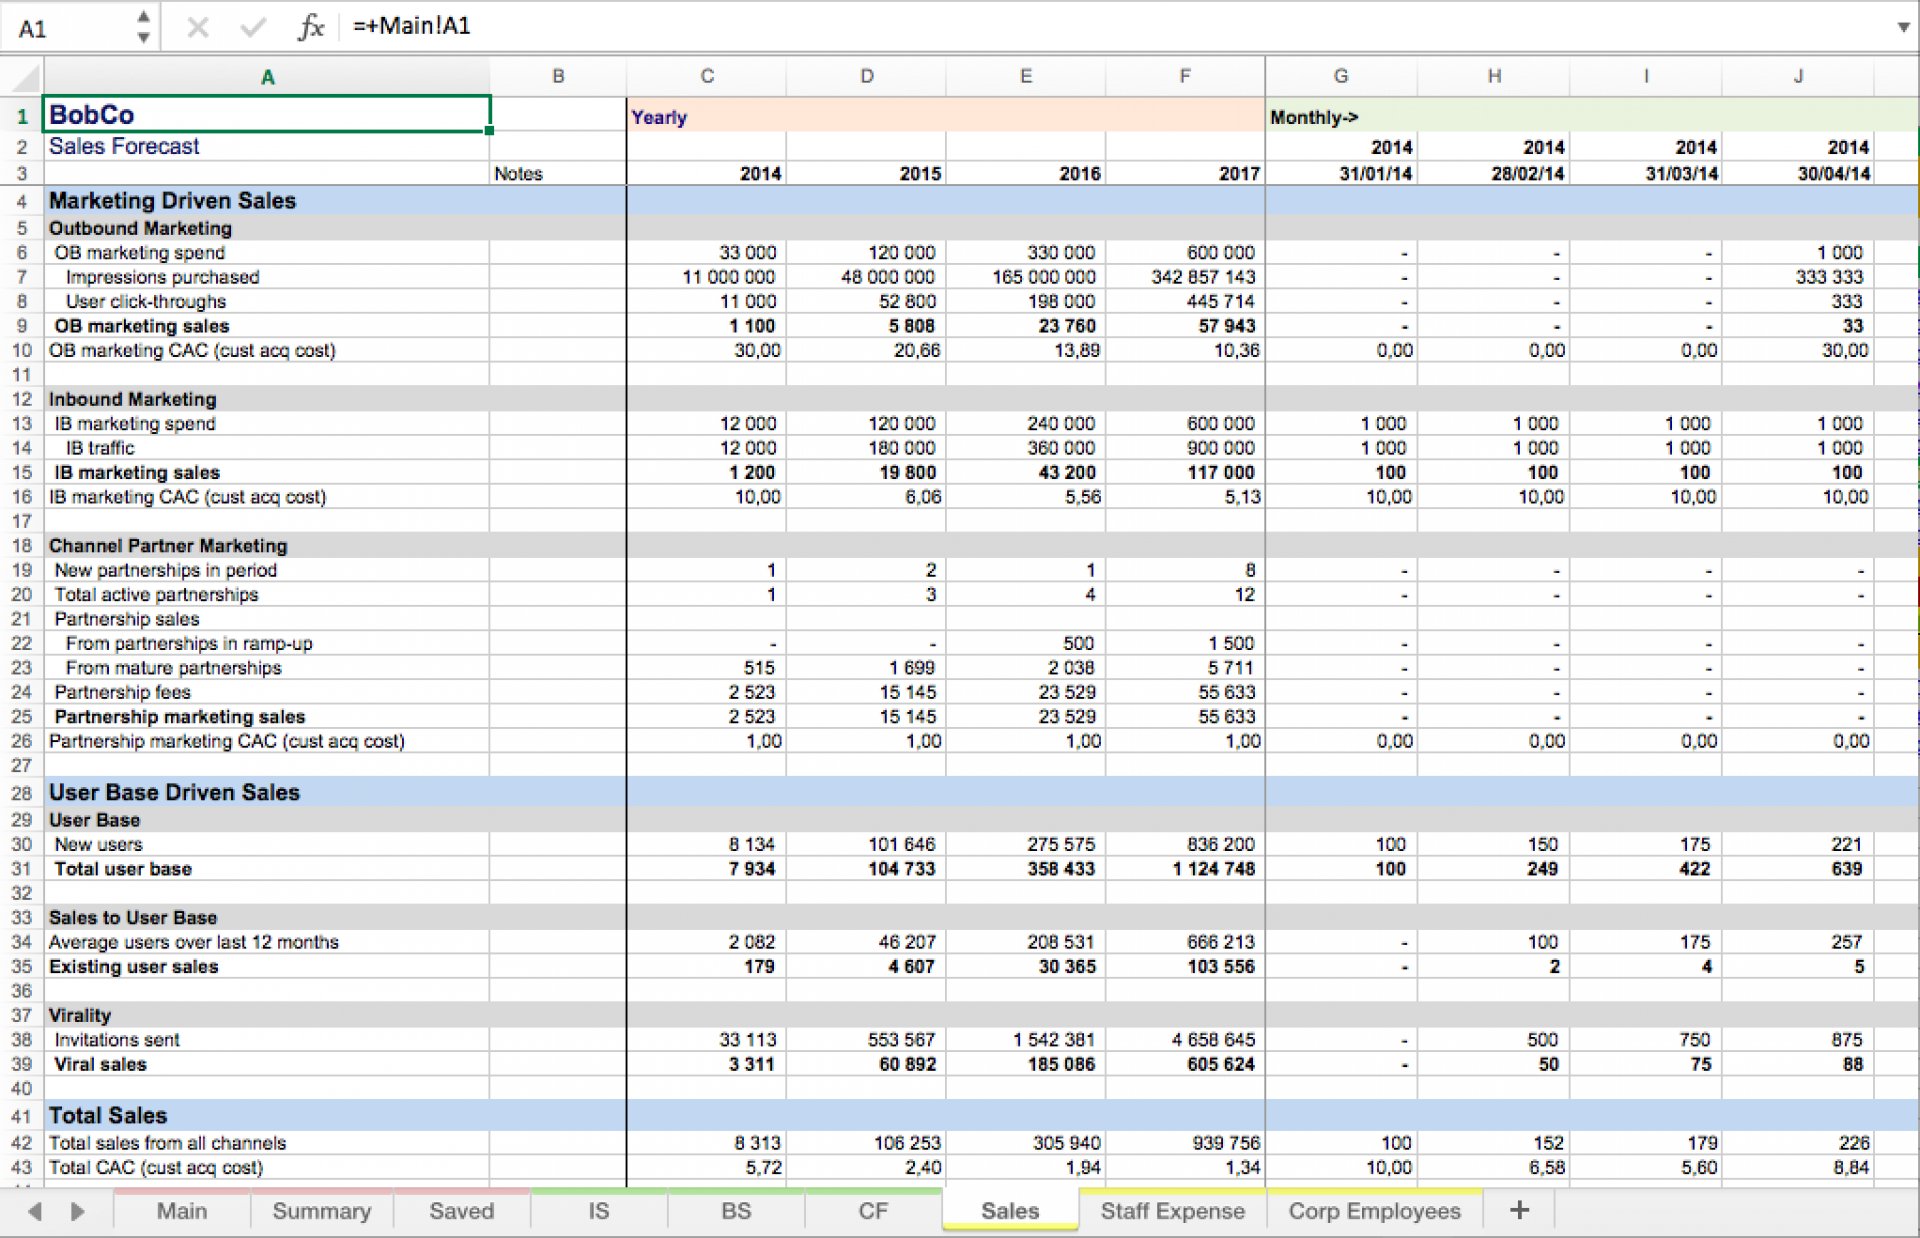Click the confirm checkmark formula icon

pyautogui.click(x=253, y=27)
